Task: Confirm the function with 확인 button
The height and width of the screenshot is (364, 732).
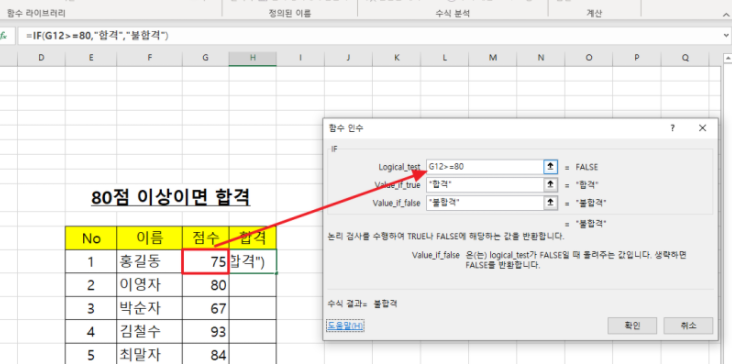Action: click(632, 326)
